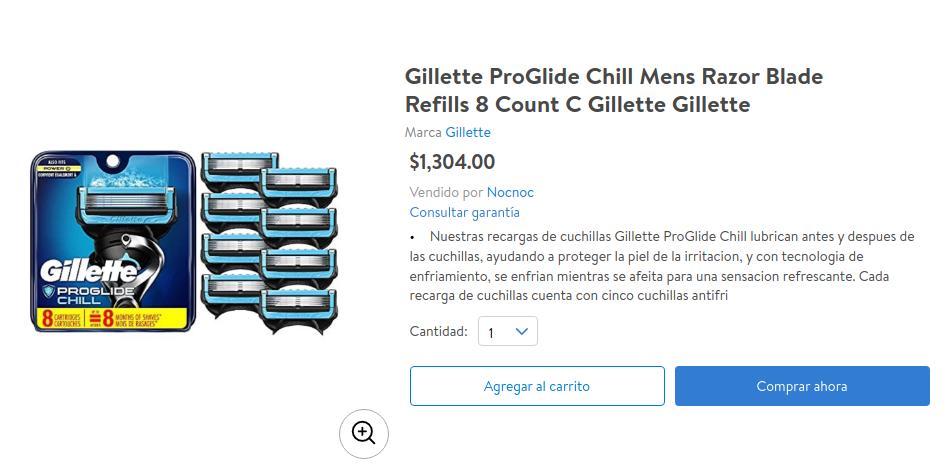
Task: Click the top-left loose razor cartridge
Action: (x=239, y=171)
